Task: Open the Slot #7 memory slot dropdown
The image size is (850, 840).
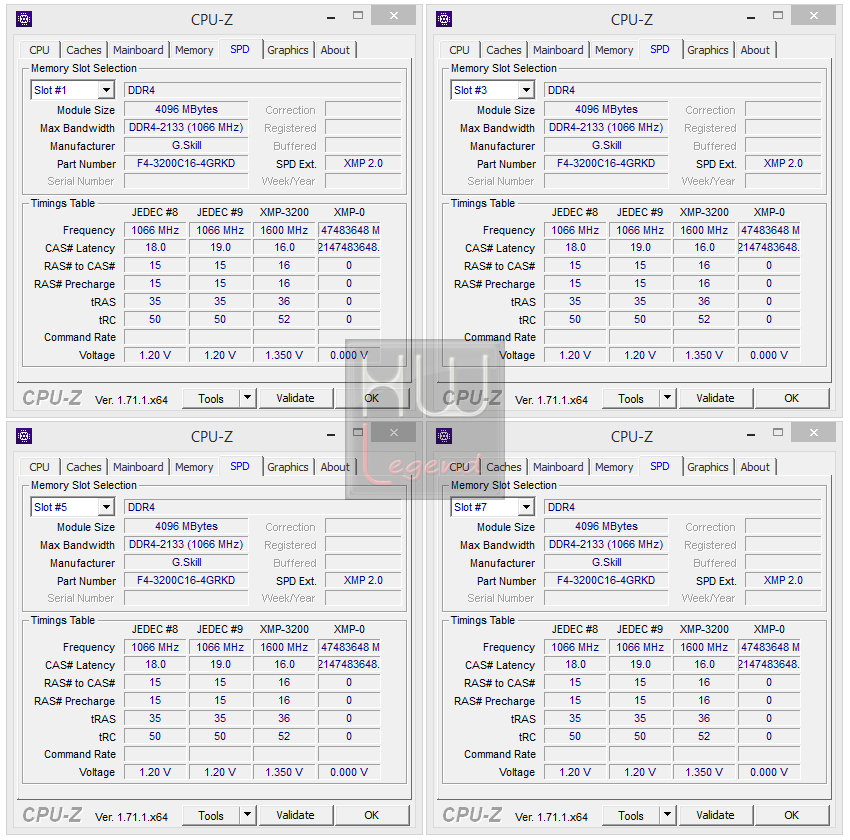Action: 526,507
